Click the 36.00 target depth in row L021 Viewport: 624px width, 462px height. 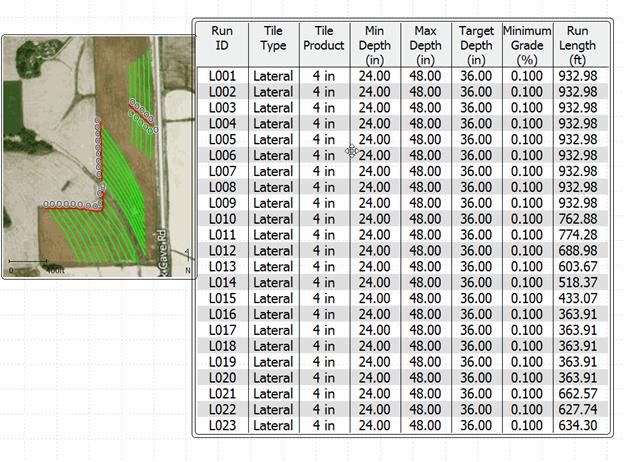[x=476, y=394]
